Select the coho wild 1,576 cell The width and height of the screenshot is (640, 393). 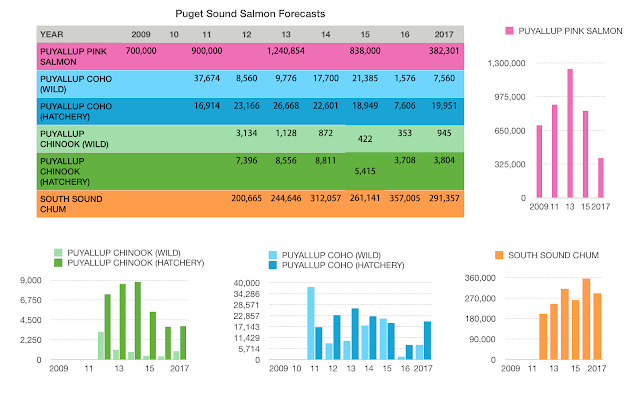(404, 78)
